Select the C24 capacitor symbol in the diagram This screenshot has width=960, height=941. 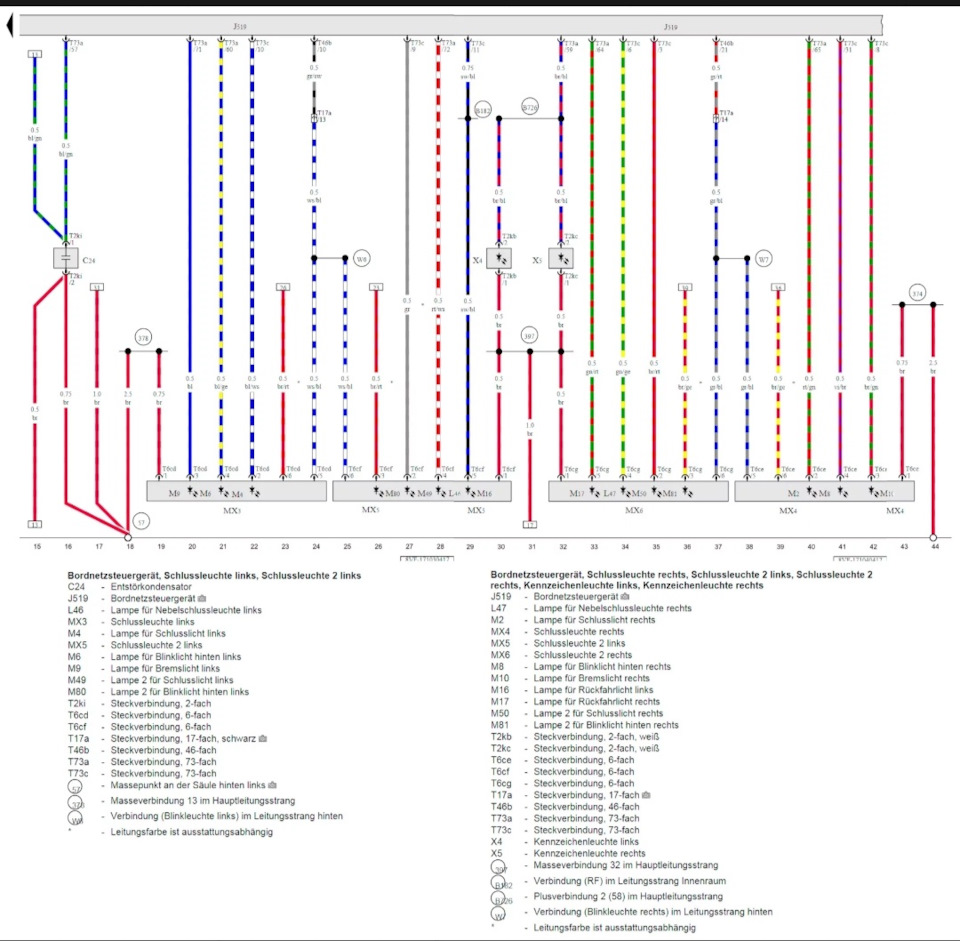66,258
